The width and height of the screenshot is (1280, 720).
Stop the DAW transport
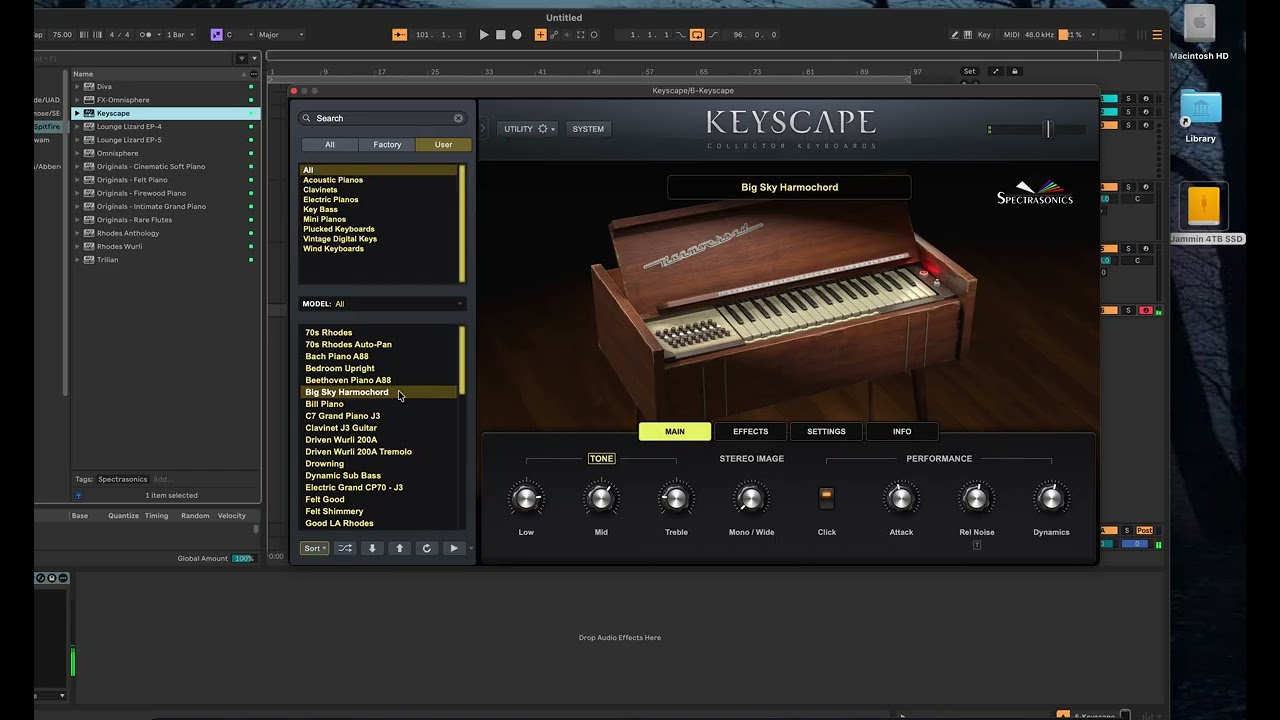[501, 35]
